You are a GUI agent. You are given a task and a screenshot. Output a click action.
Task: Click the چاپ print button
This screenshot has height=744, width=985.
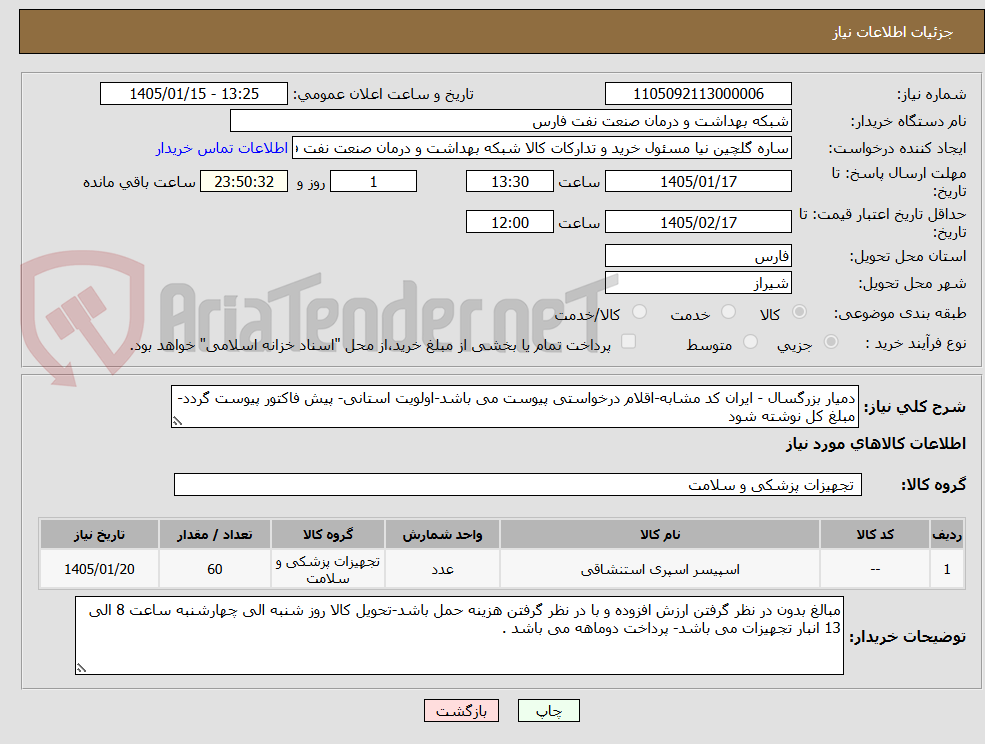[x=548, y=711]
